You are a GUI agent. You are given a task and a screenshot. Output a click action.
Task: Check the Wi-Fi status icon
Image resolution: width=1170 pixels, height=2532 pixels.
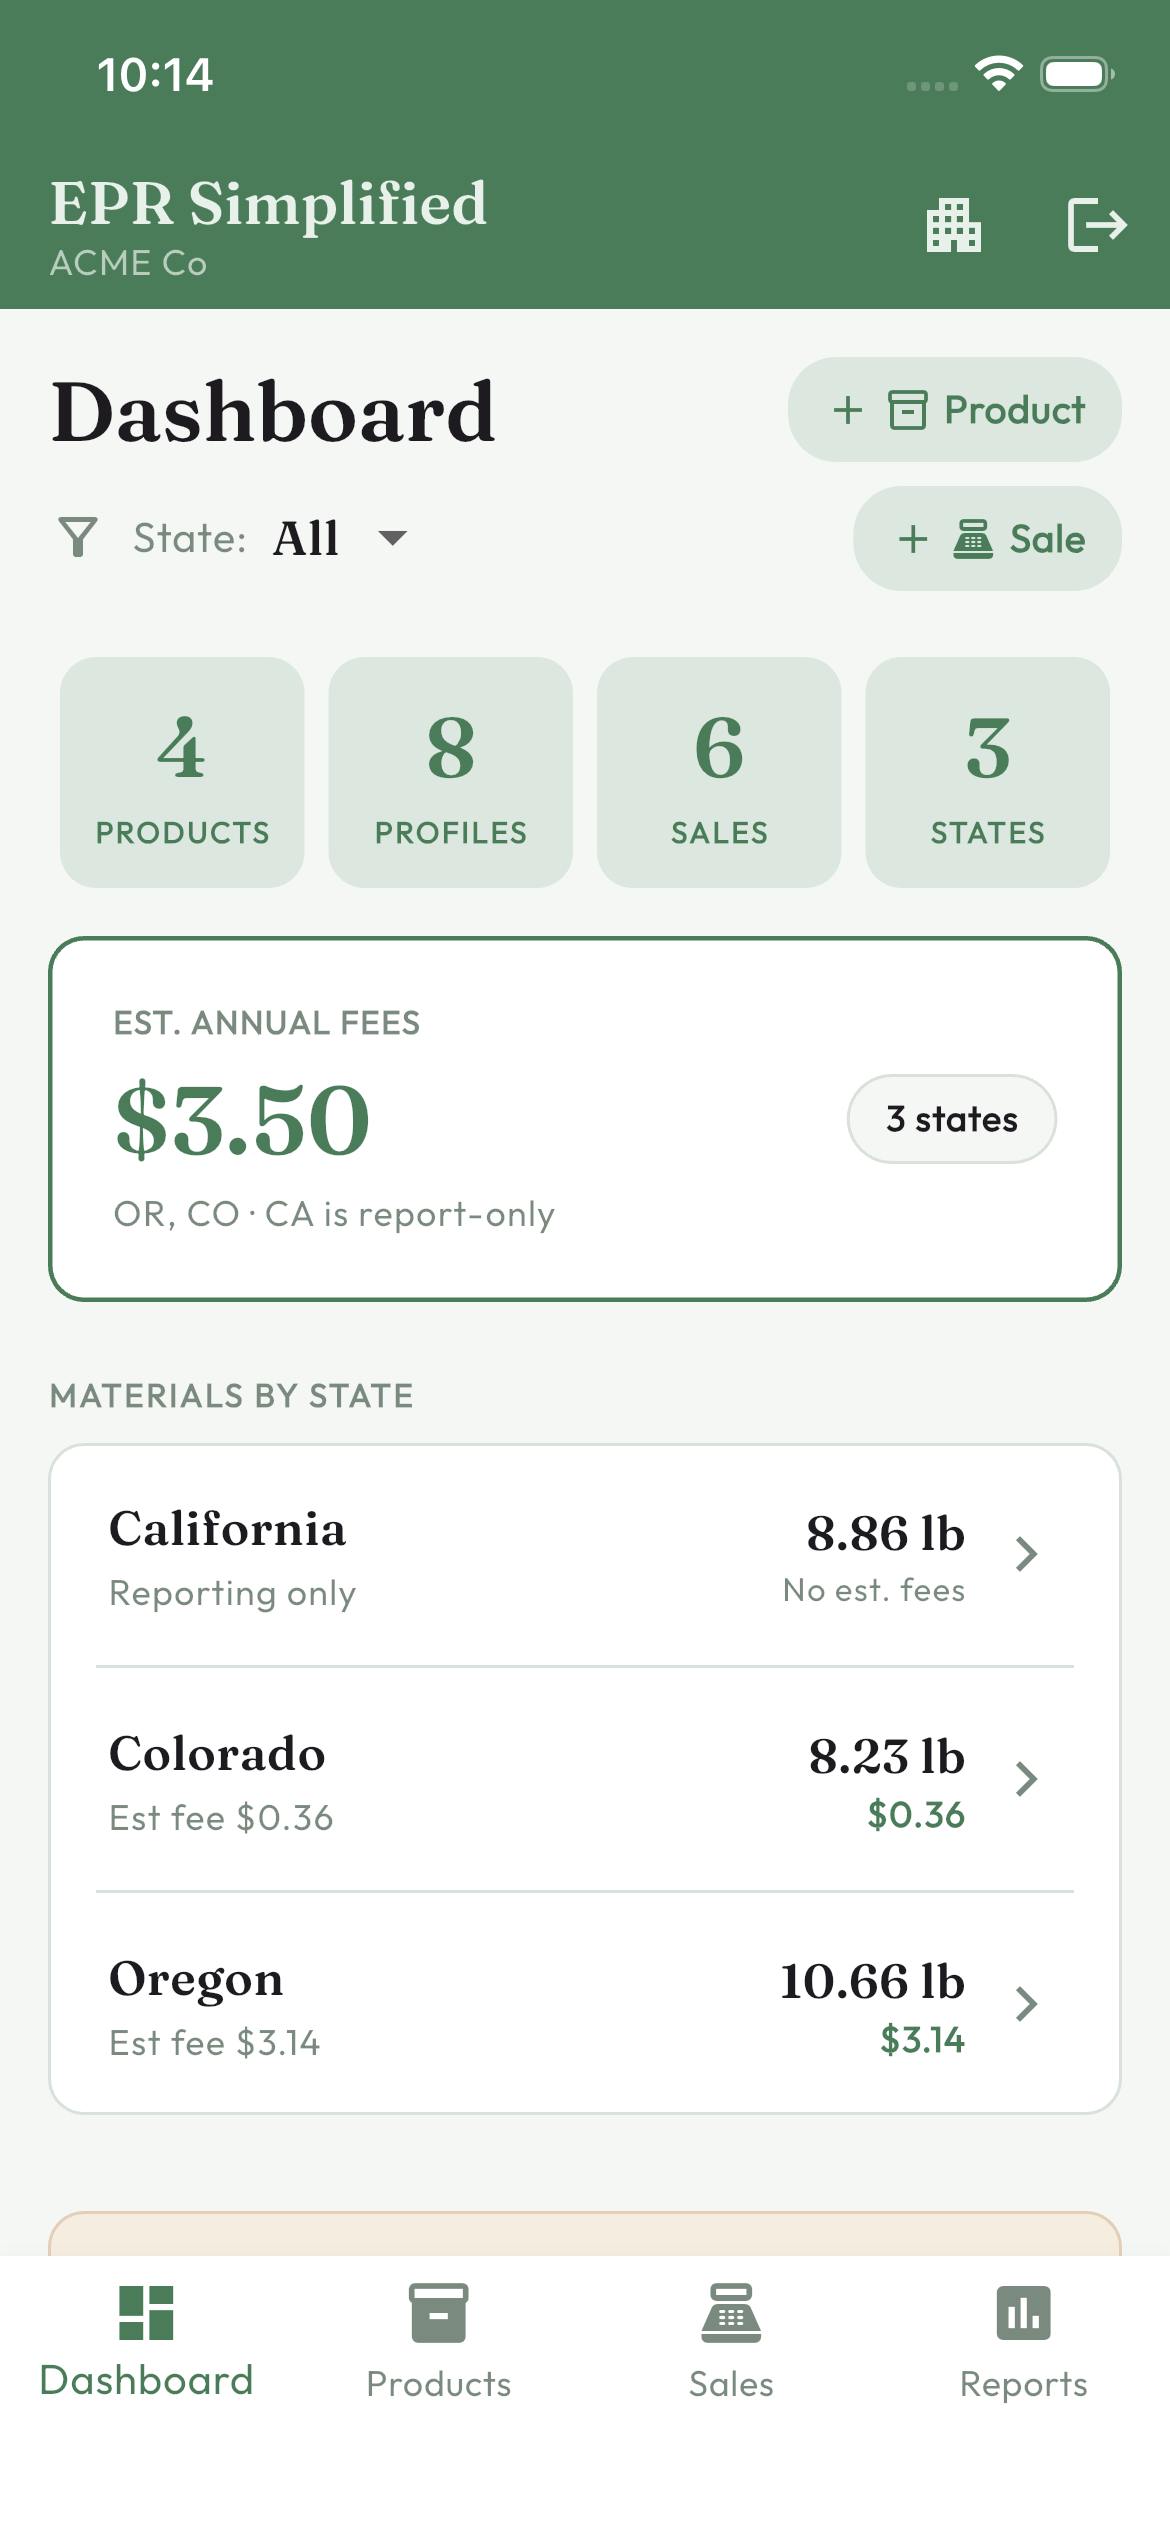click(998, 74)
